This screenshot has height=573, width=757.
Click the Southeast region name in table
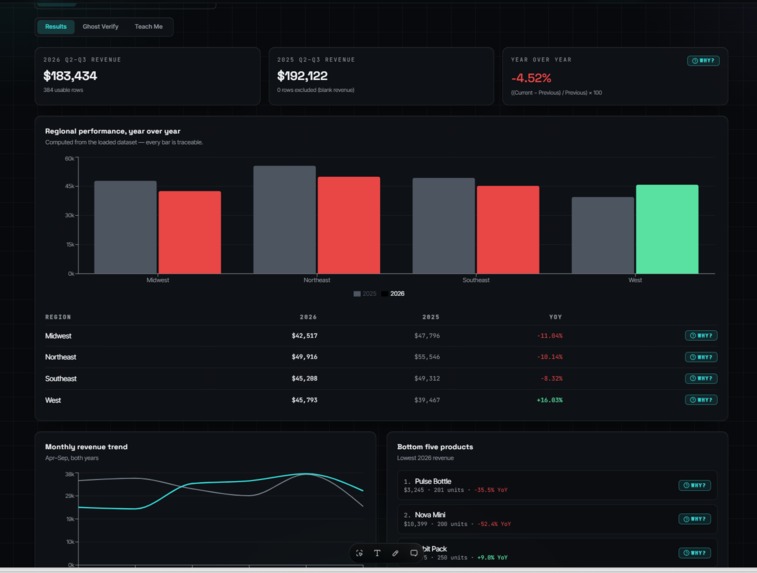[x=60, y=378]
